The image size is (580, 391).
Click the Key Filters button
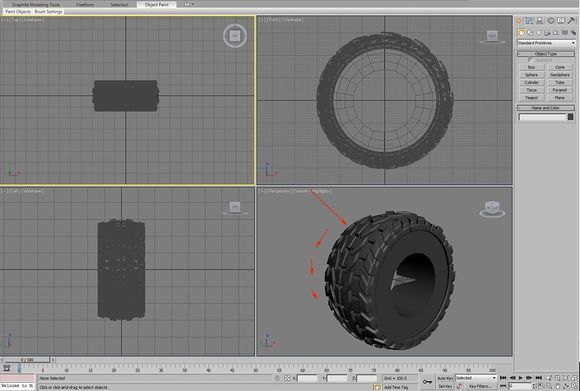tap(480, 386)
